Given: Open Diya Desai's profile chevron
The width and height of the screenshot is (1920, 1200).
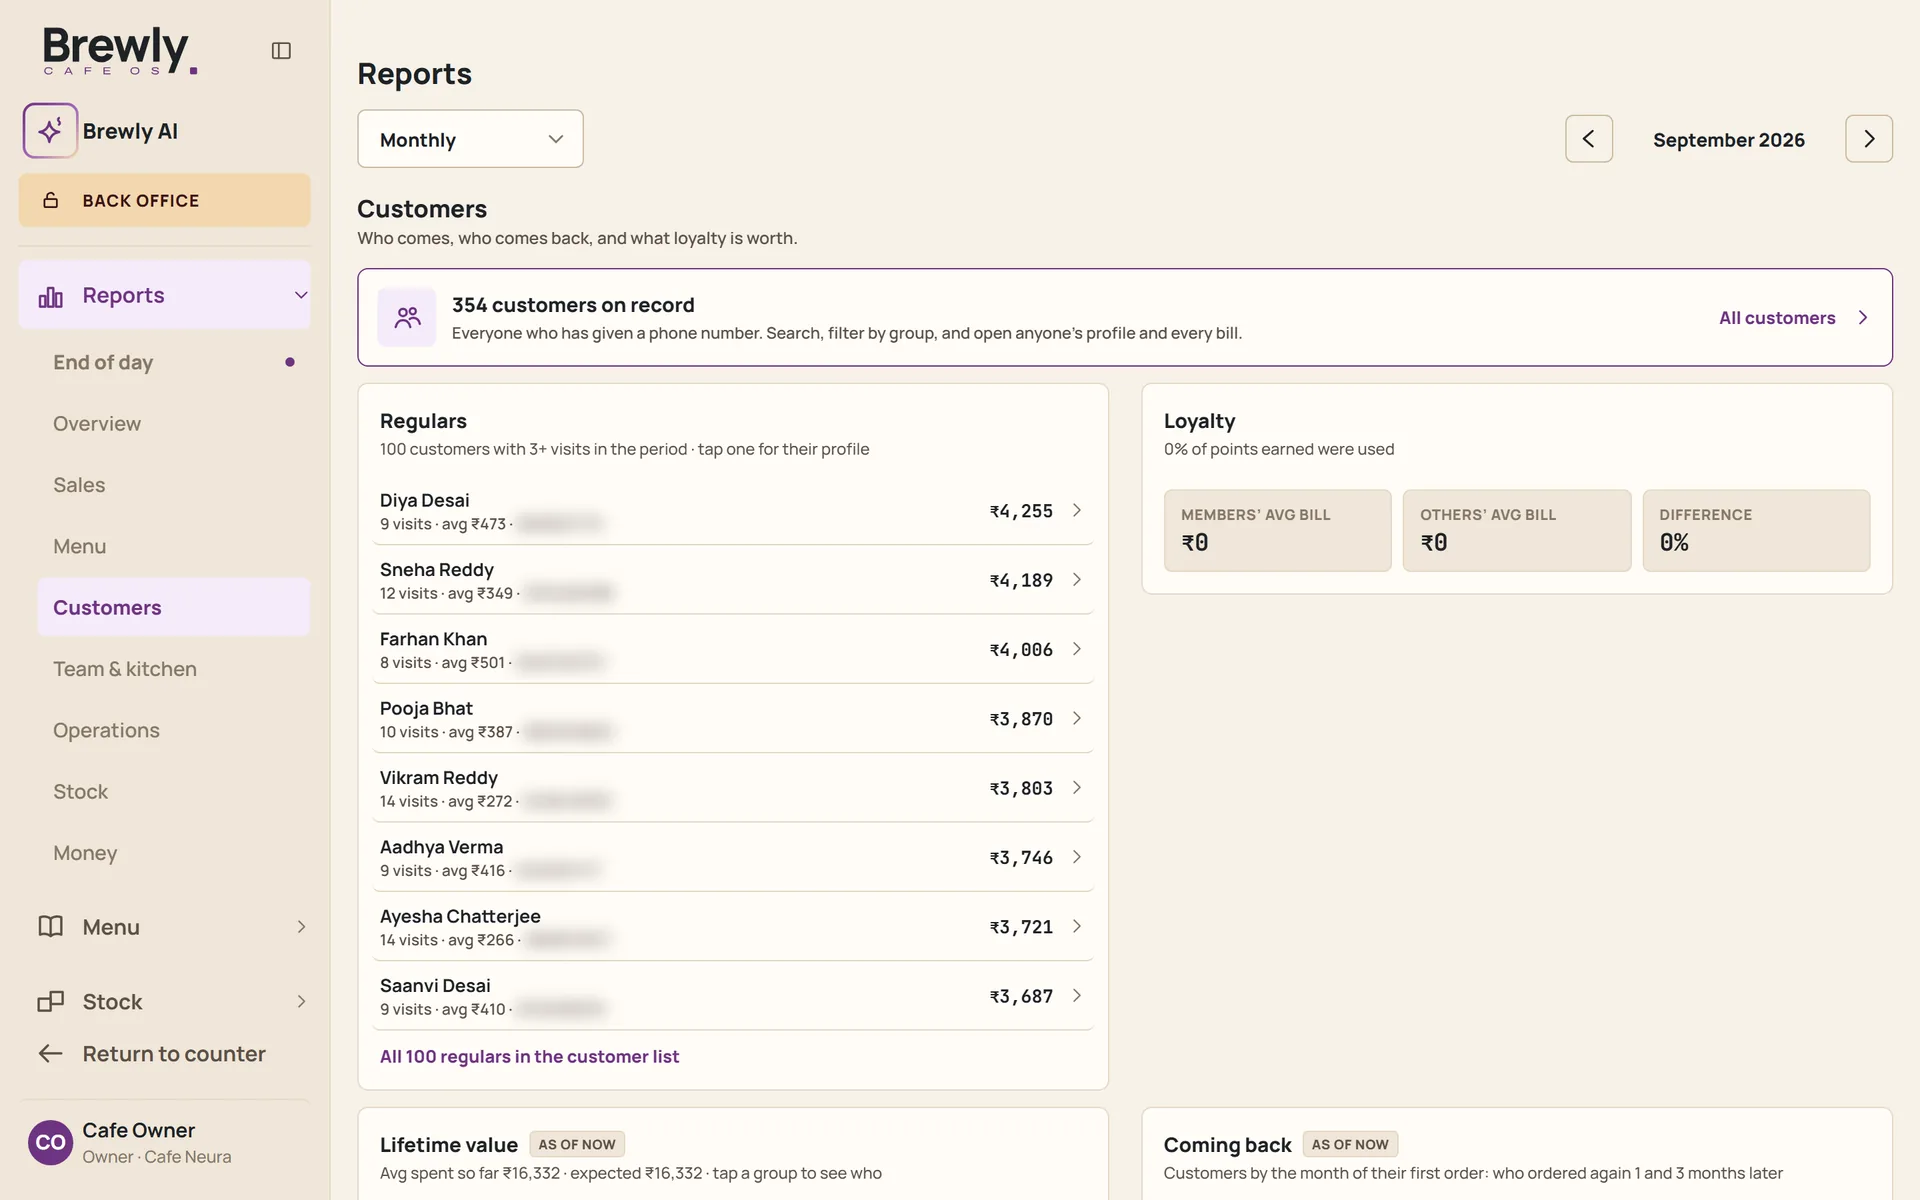Looking at the screenshot, I should [x=1077, y=511].
